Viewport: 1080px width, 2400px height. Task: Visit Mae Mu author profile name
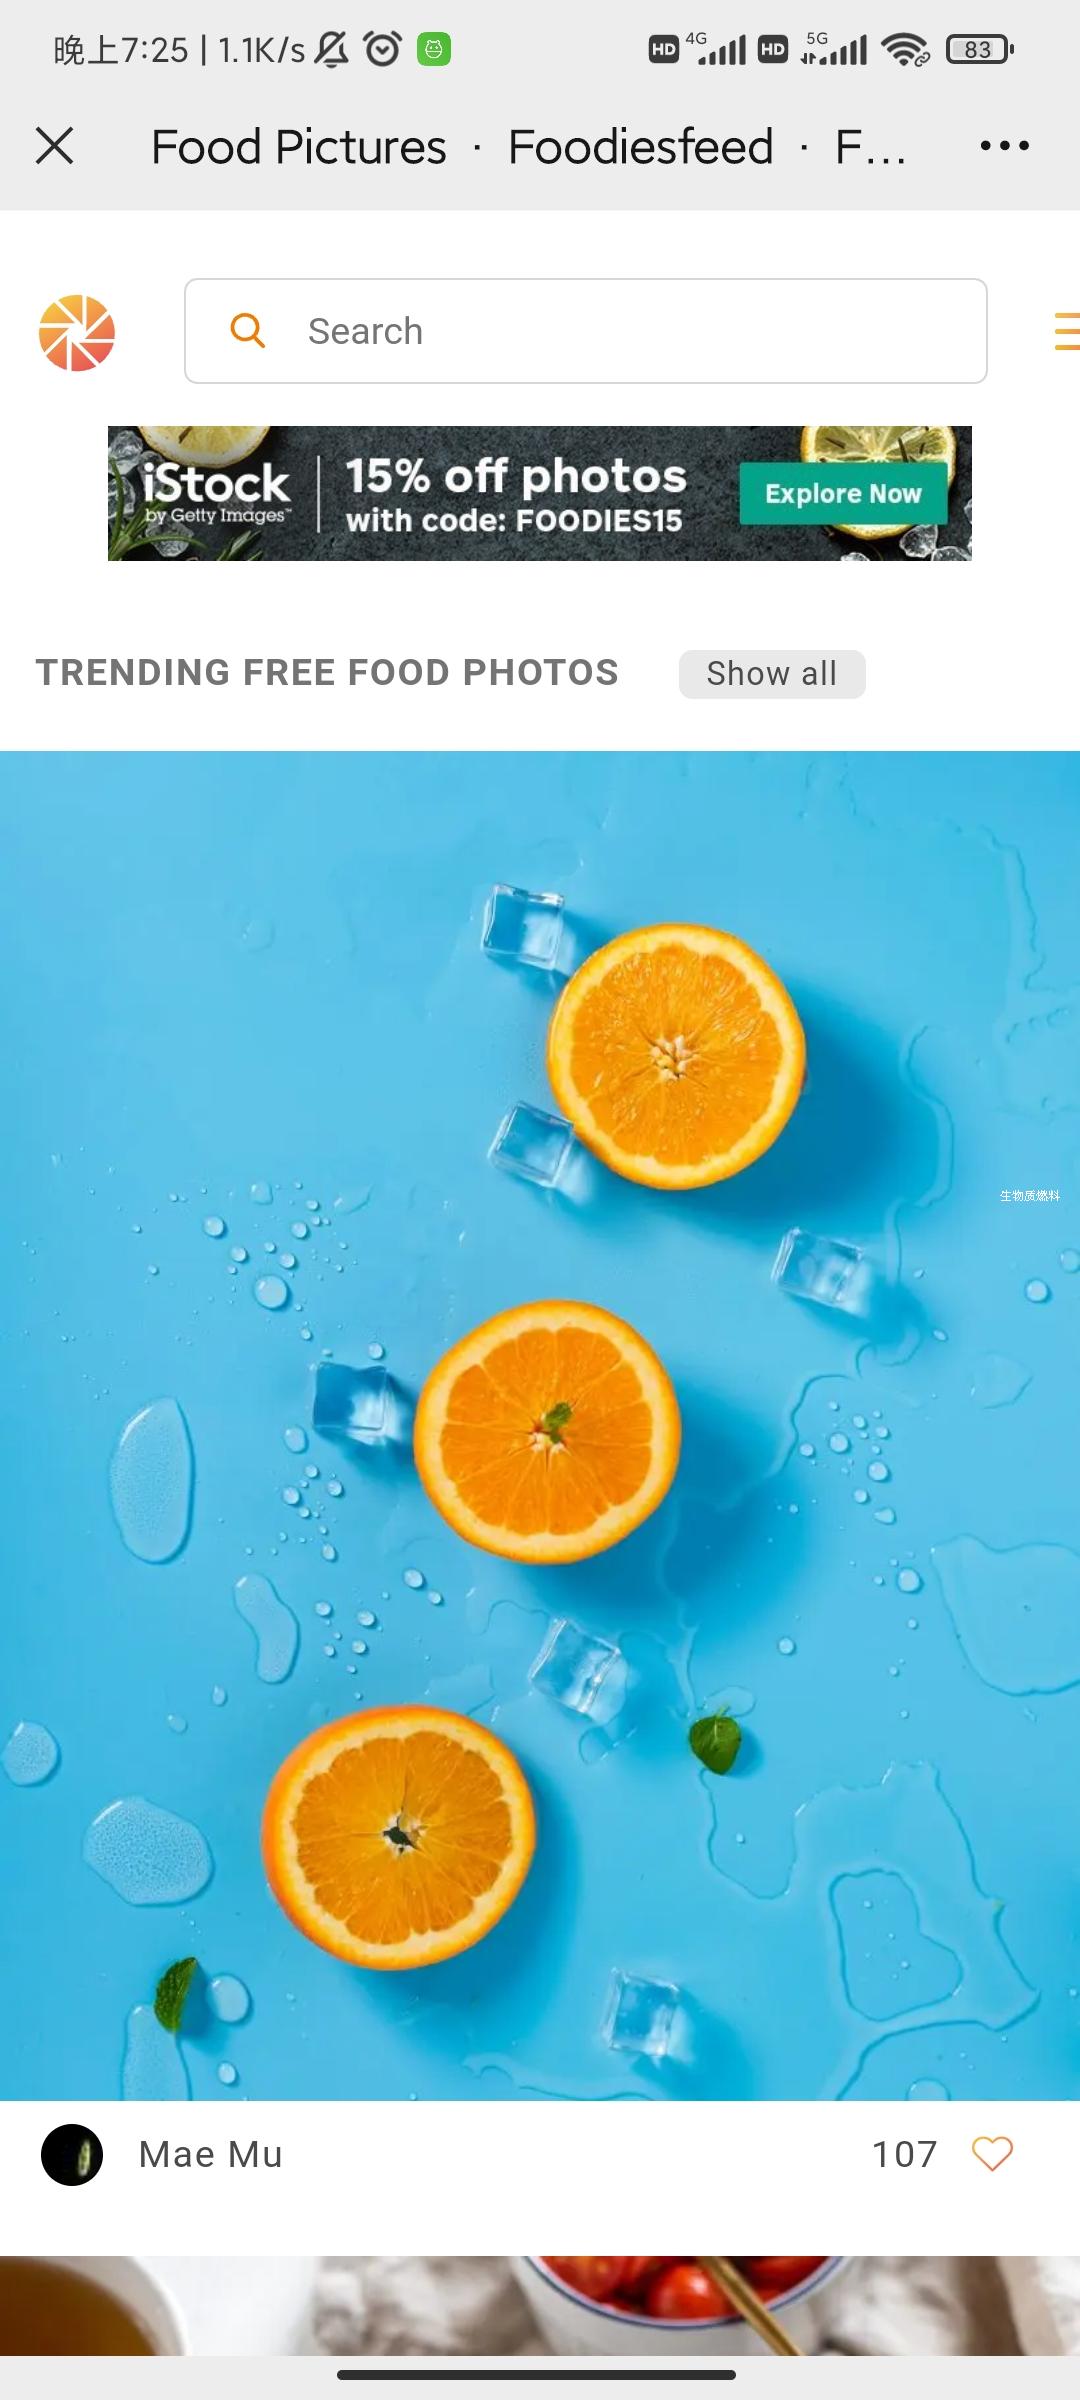211,2155
